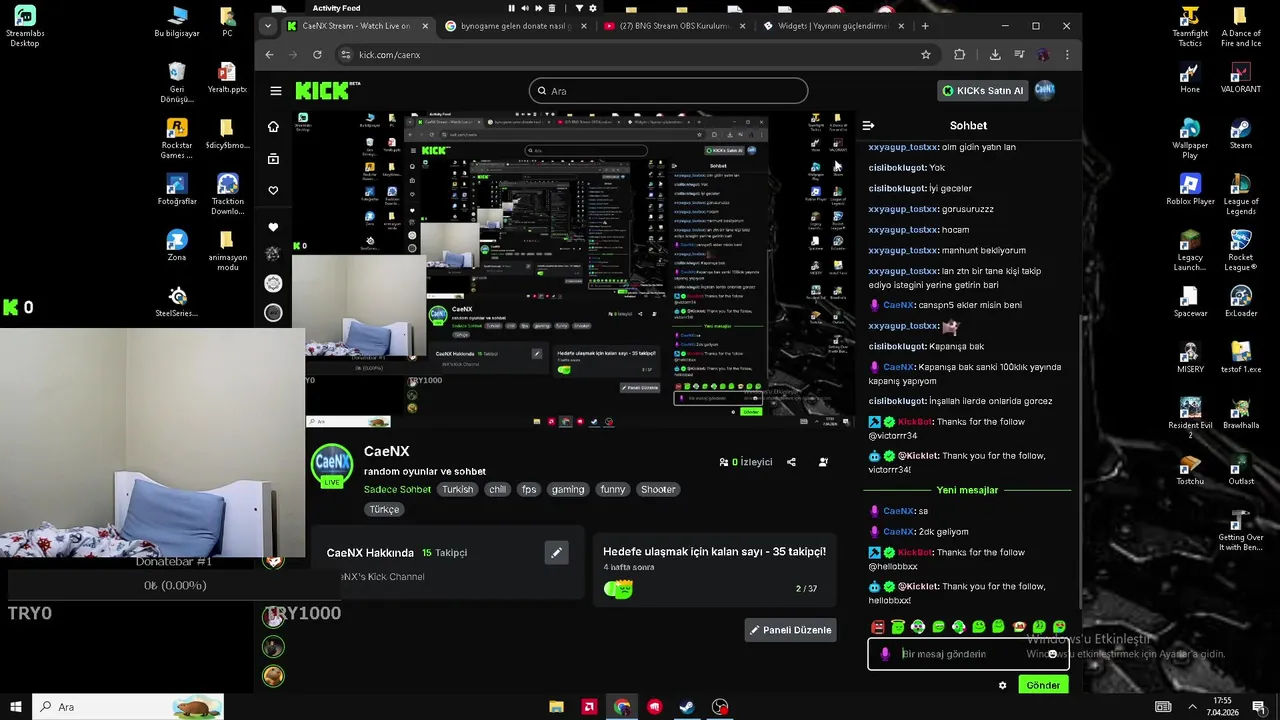The height and width of the screenshot is (720, 1280).
Task: Bookmark this page with the star icon
Action: coord(926,55)
